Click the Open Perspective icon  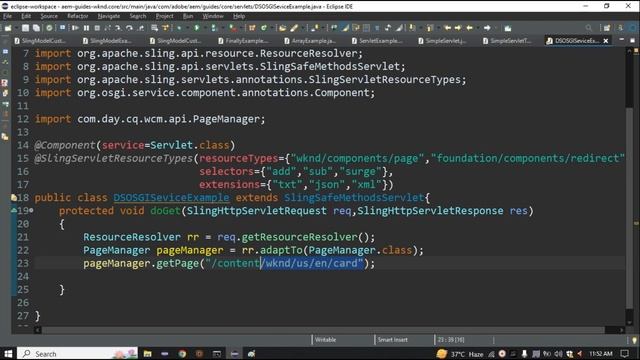click(607, 28)
